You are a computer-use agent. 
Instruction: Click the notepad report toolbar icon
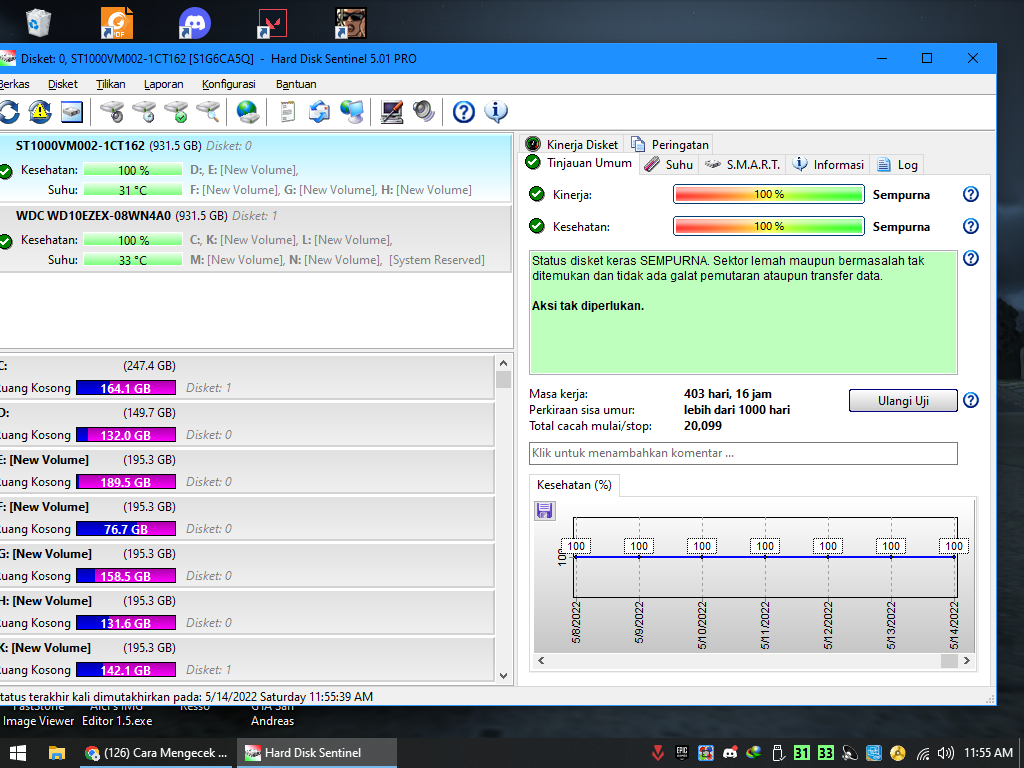[x=287, y=112]
